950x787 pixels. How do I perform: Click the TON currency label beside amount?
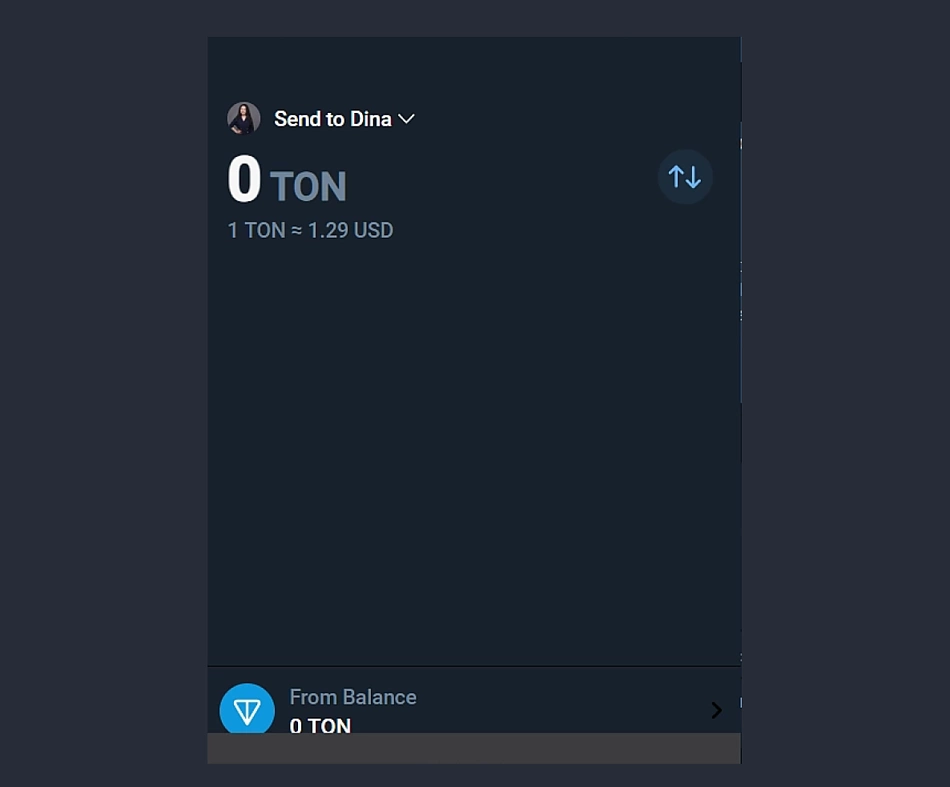[x=308, y=186]
